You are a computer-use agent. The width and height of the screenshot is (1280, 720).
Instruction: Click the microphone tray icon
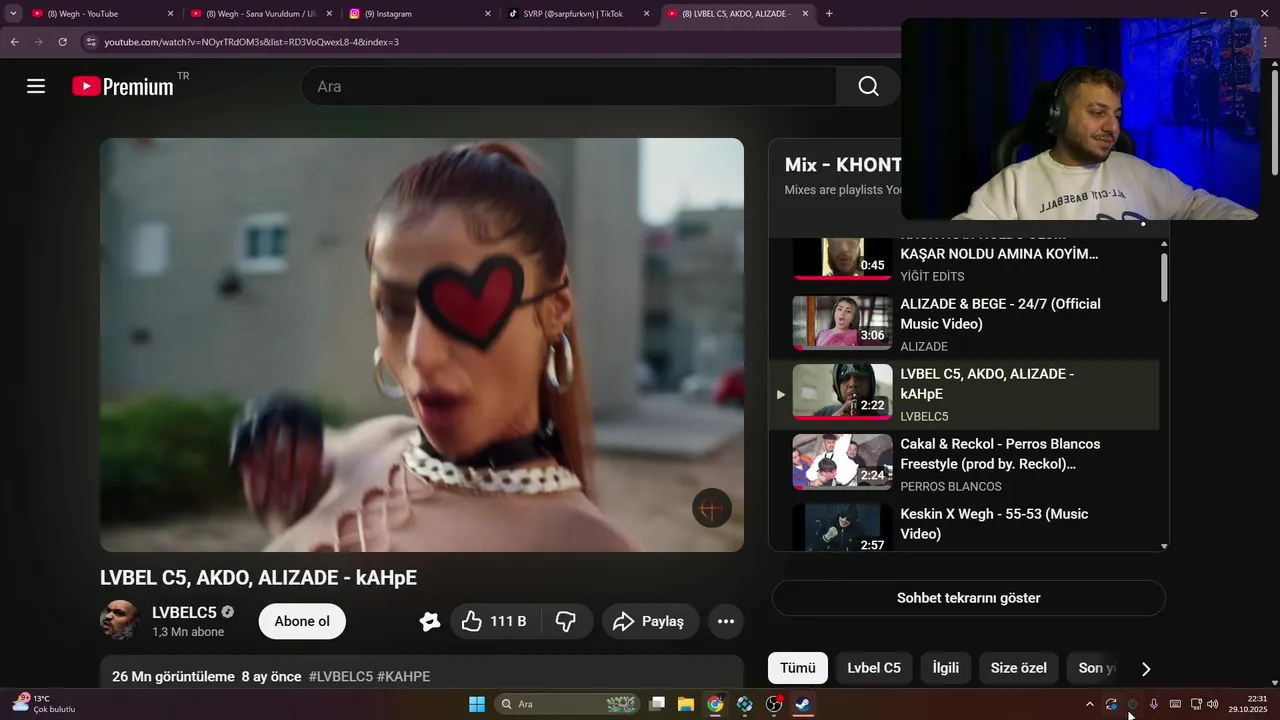click(1154, 704)
